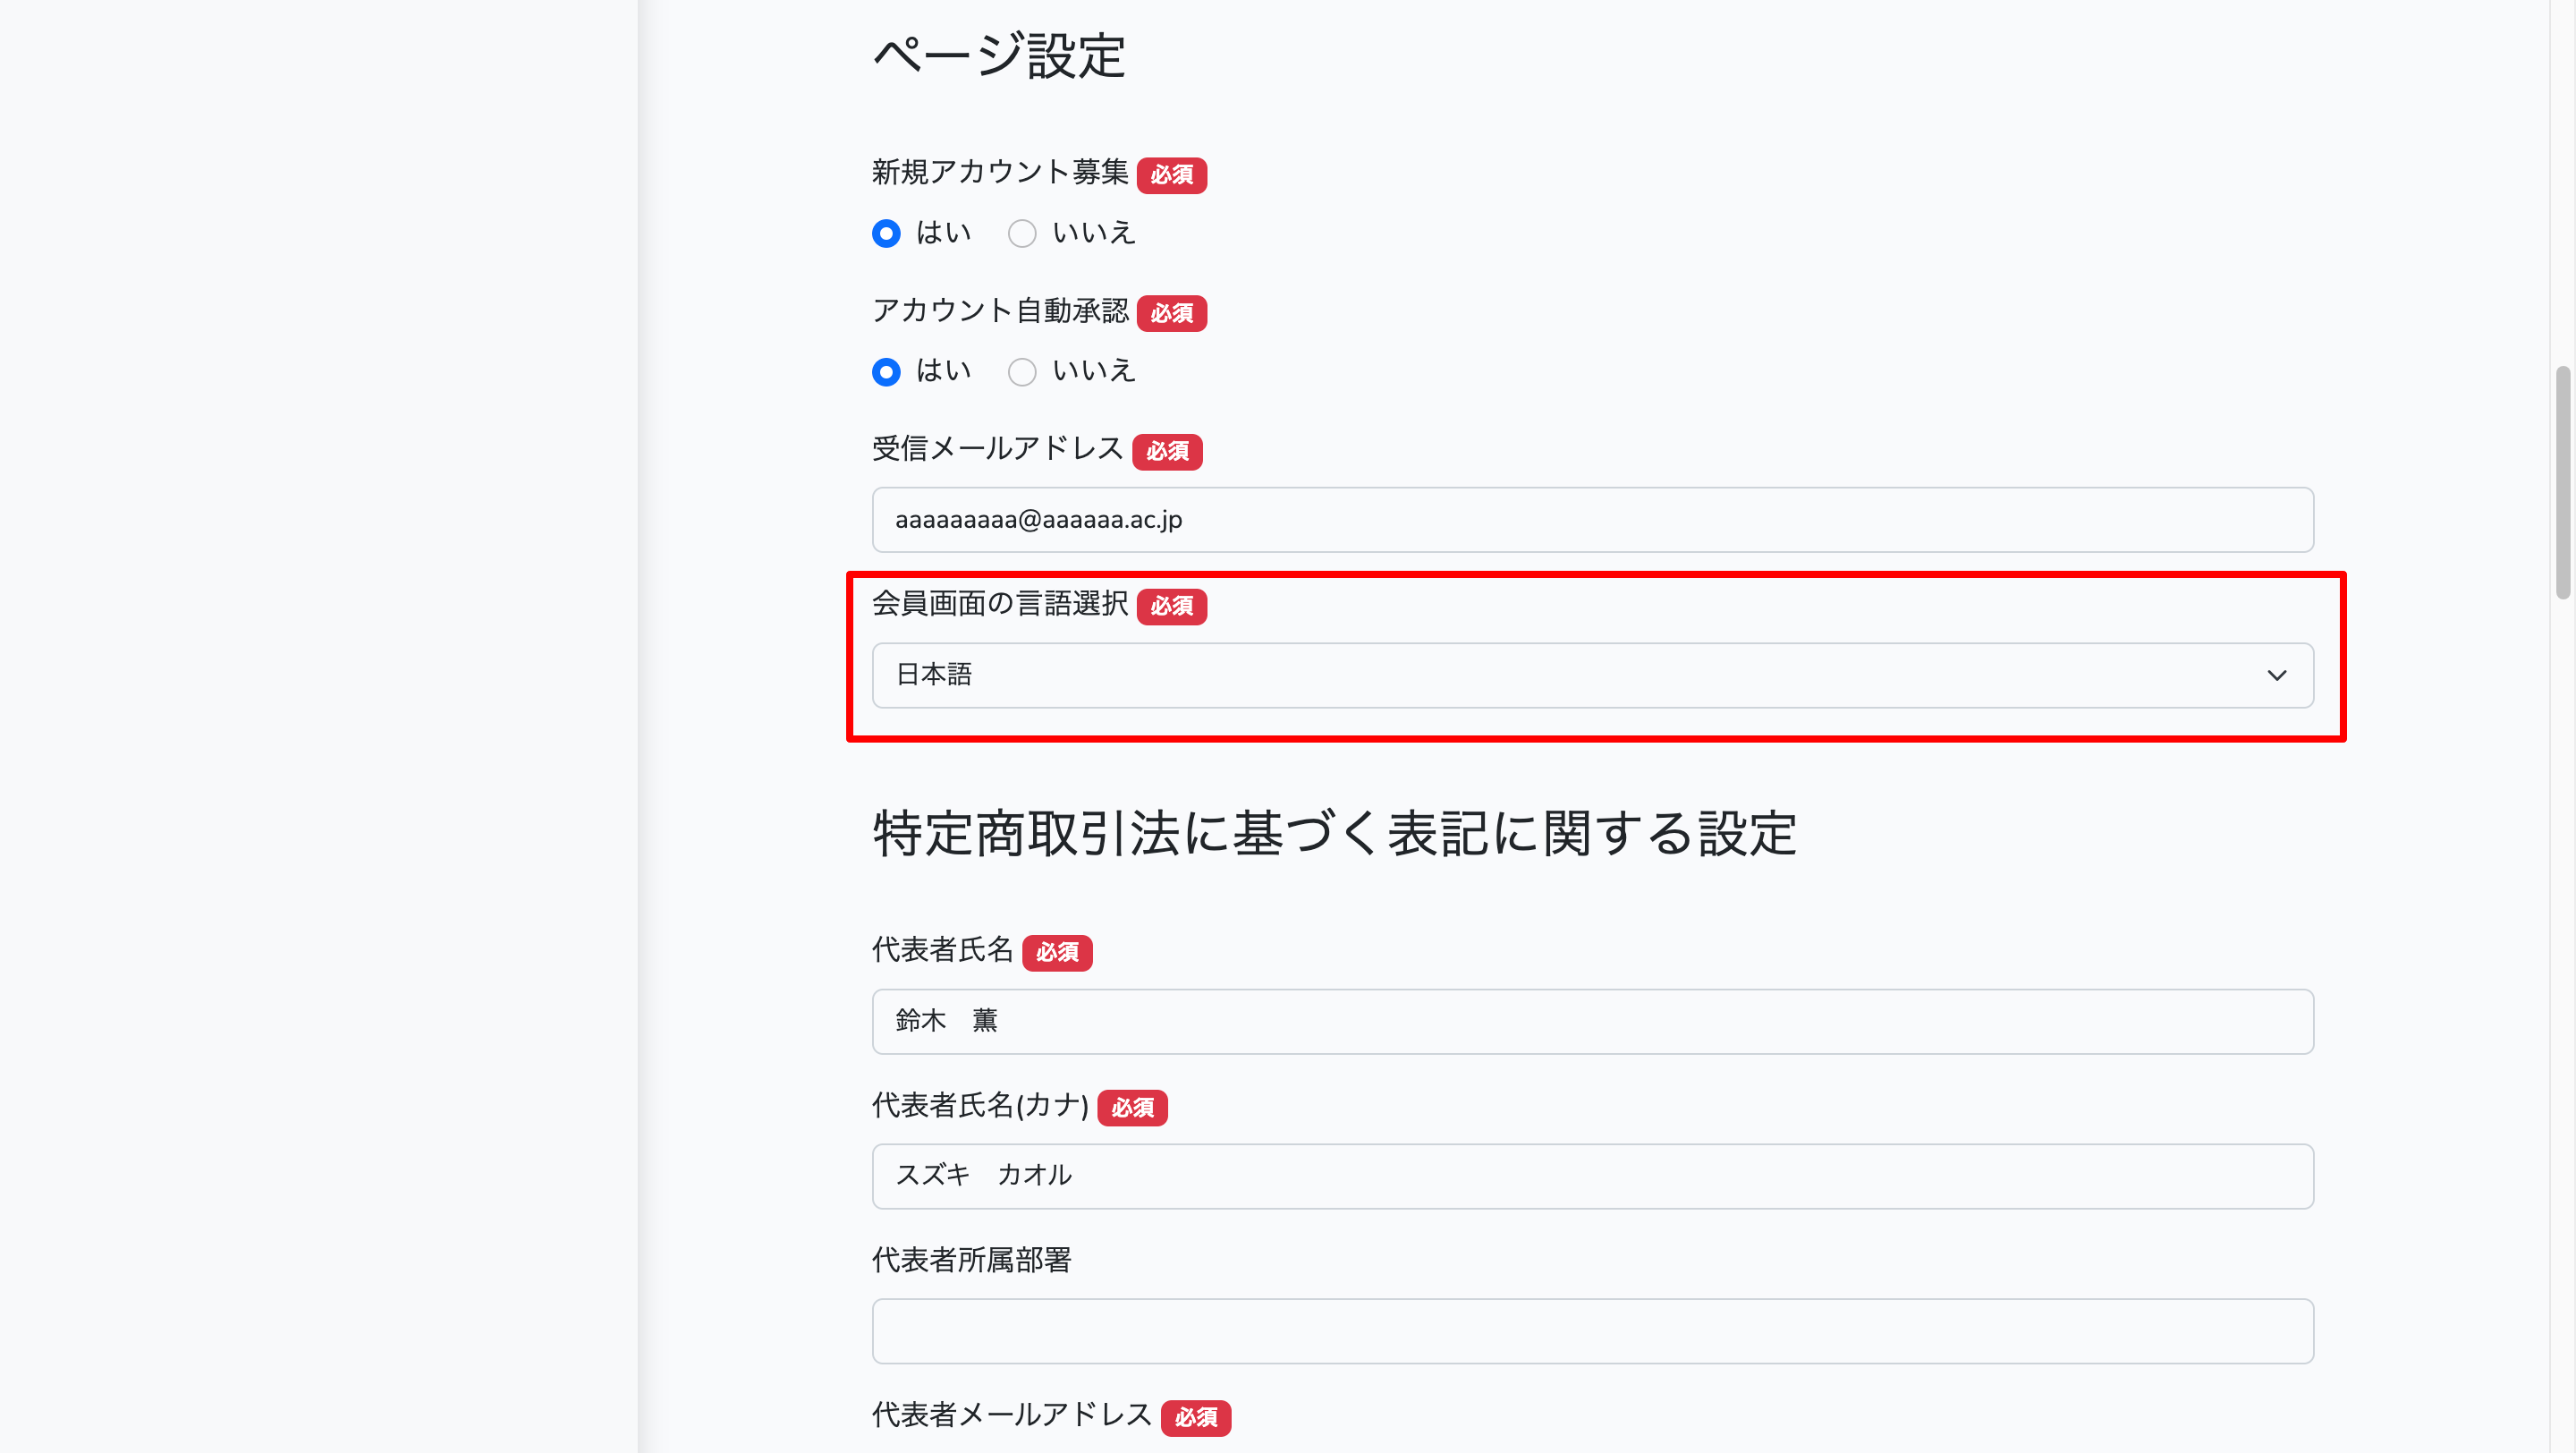The height and width of the screenshot is (1453, 2576).
Task: Click the 必須 badge next to 代表者氏名
Action: (1057, 952)
